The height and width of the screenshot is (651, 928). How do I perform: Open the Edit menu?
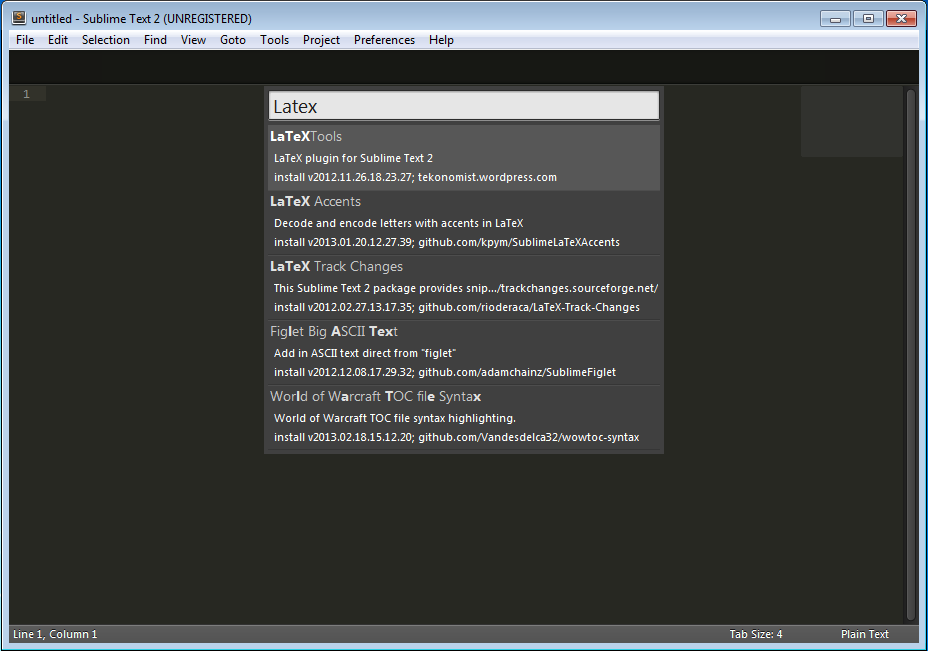58,40
